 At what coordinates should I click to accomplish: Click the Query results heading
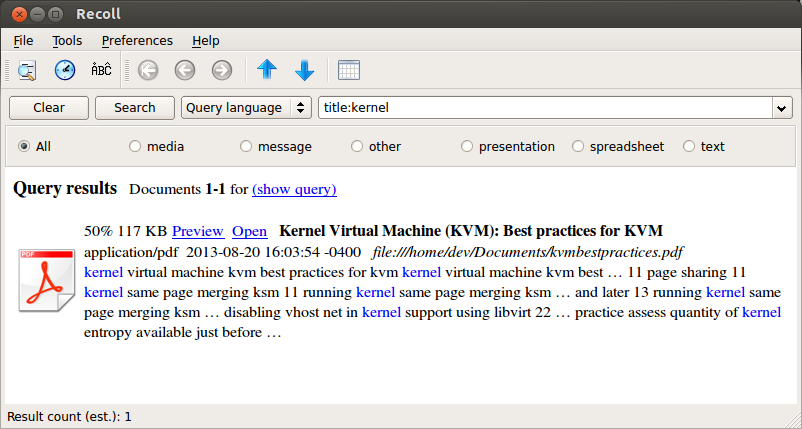click(65, 188)
